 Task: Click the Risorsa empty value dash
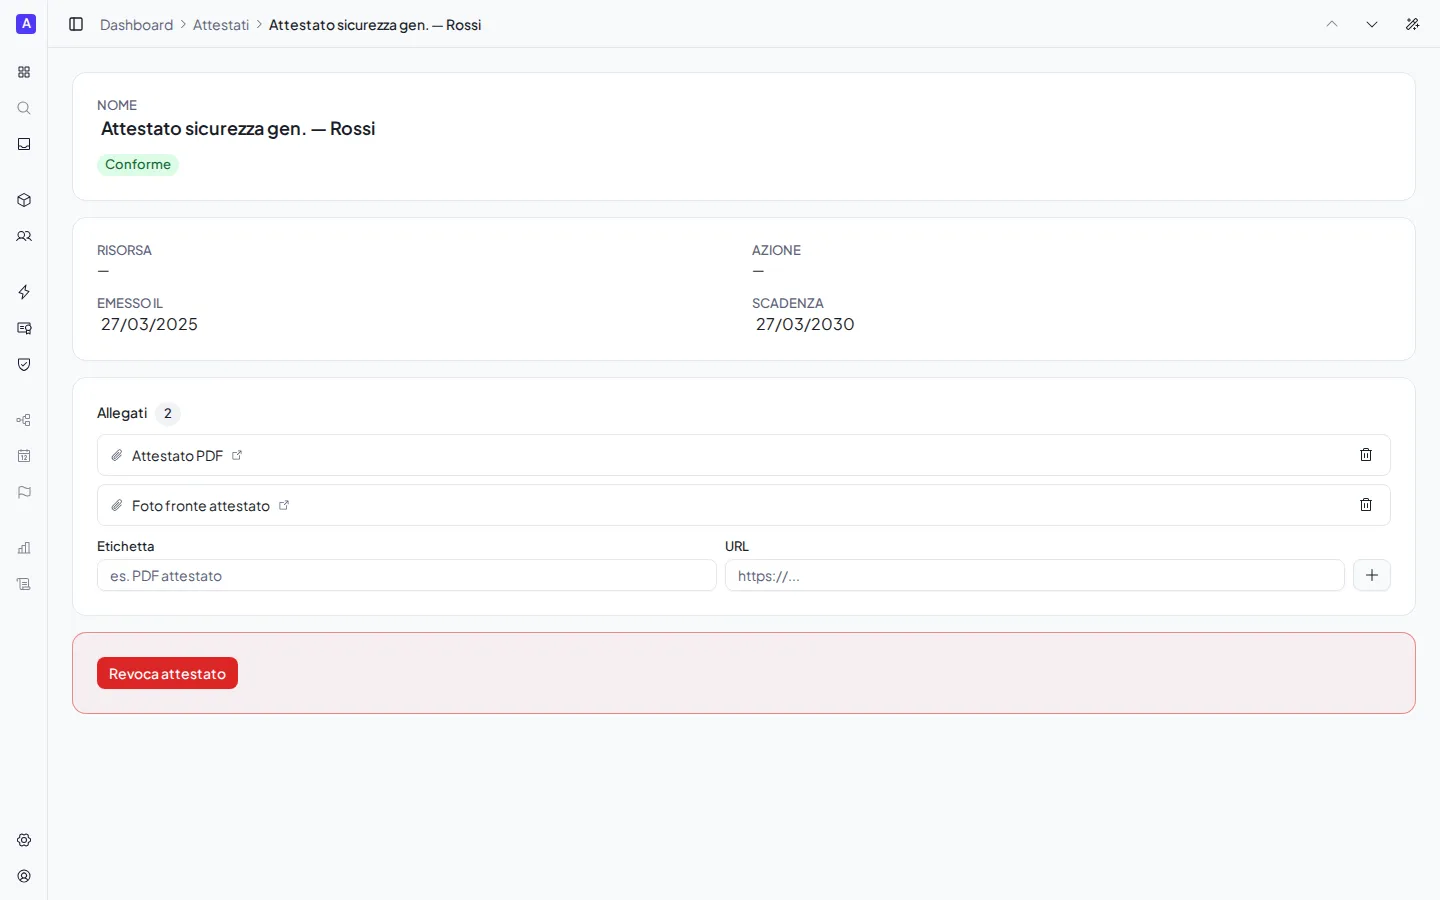[103, 271]
